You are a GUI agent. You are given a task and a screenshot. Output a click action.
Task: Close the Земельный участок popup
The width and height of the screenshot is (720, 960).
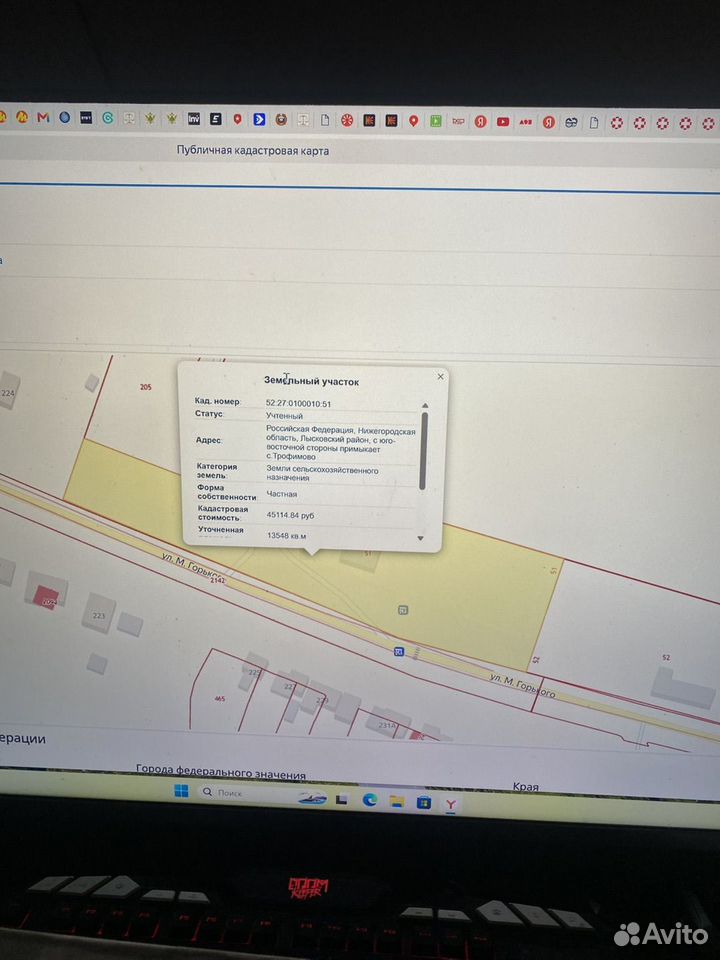point(440,377)
